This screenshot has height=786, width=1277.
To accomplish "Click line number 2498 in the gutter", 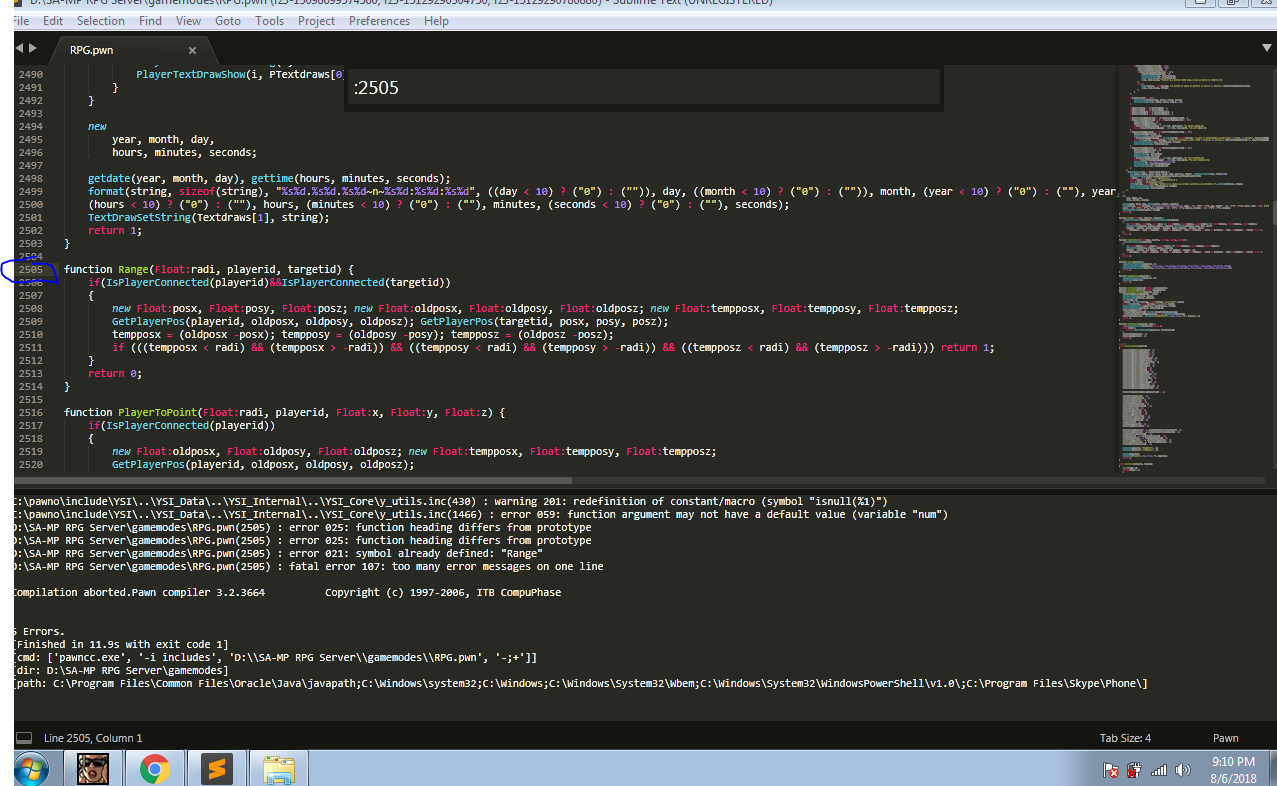I will click(x=31, y=178).
